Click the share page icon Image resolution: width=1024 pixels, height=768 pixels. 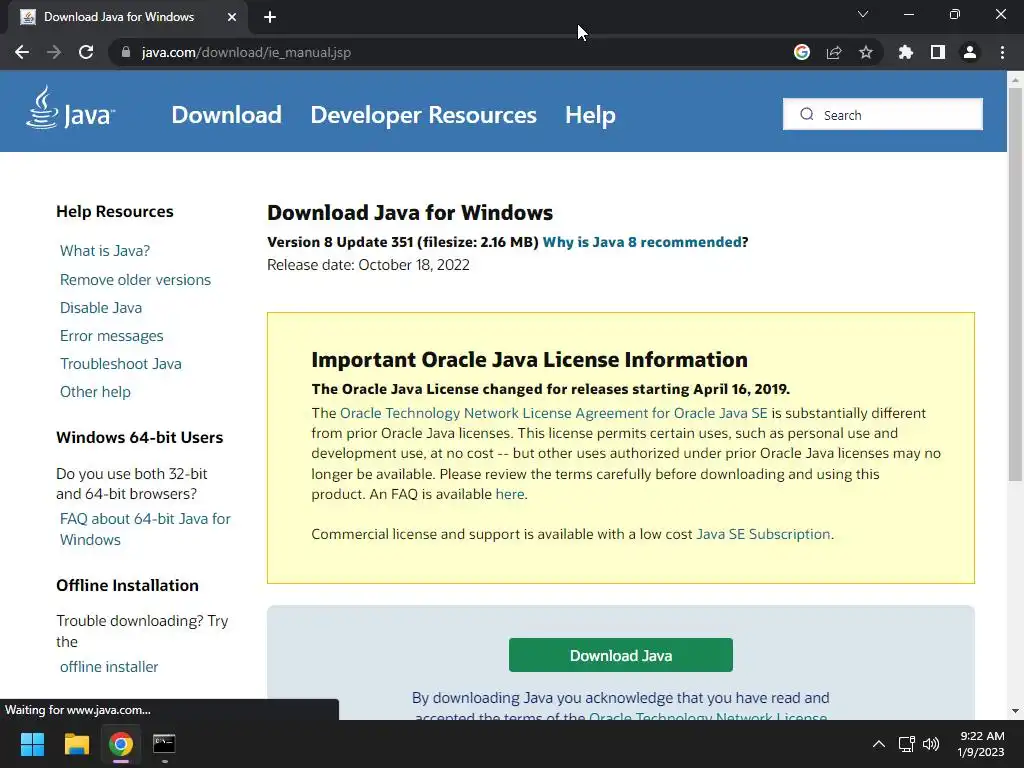(834, 52)
